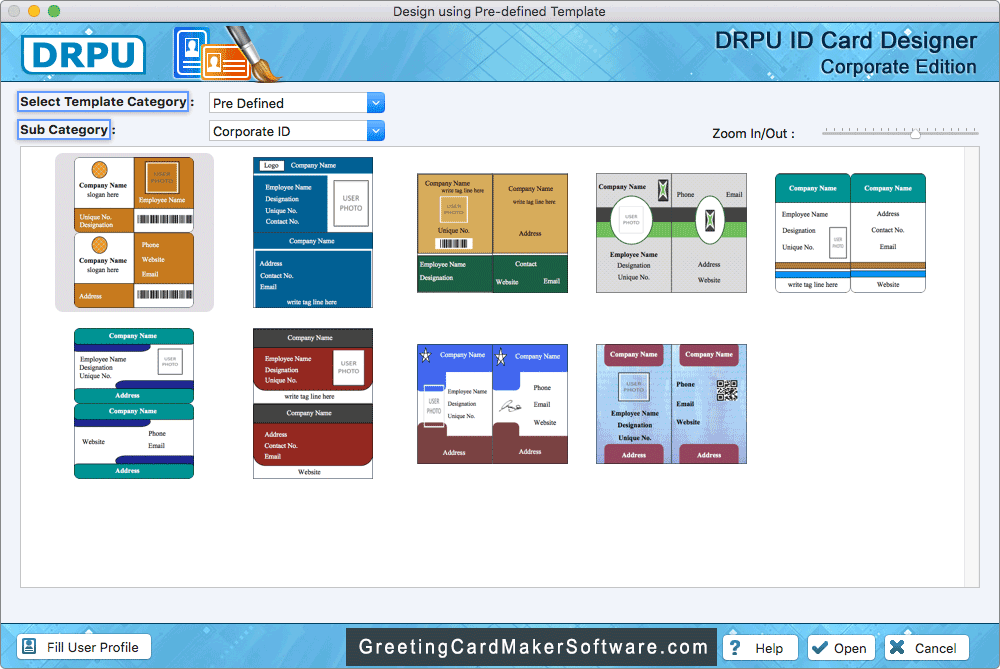This screenshot has height=669, width=1000.
Task: Choose the tan and green card template
Action: (492, 233)
